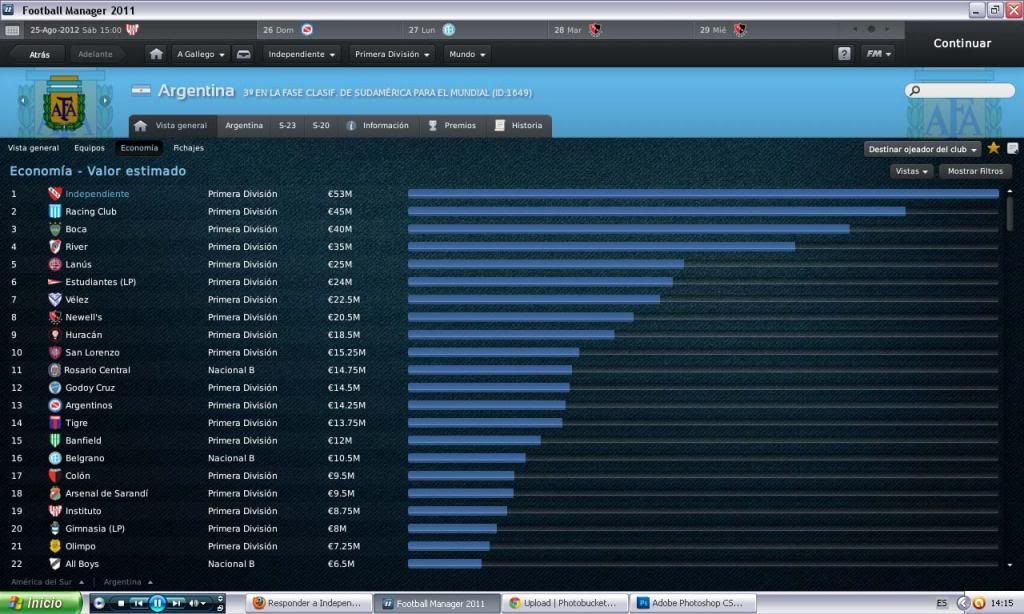Screen dimensions: 1024x614
Task: Click the Tigre club badge
Action: (55, 423)
